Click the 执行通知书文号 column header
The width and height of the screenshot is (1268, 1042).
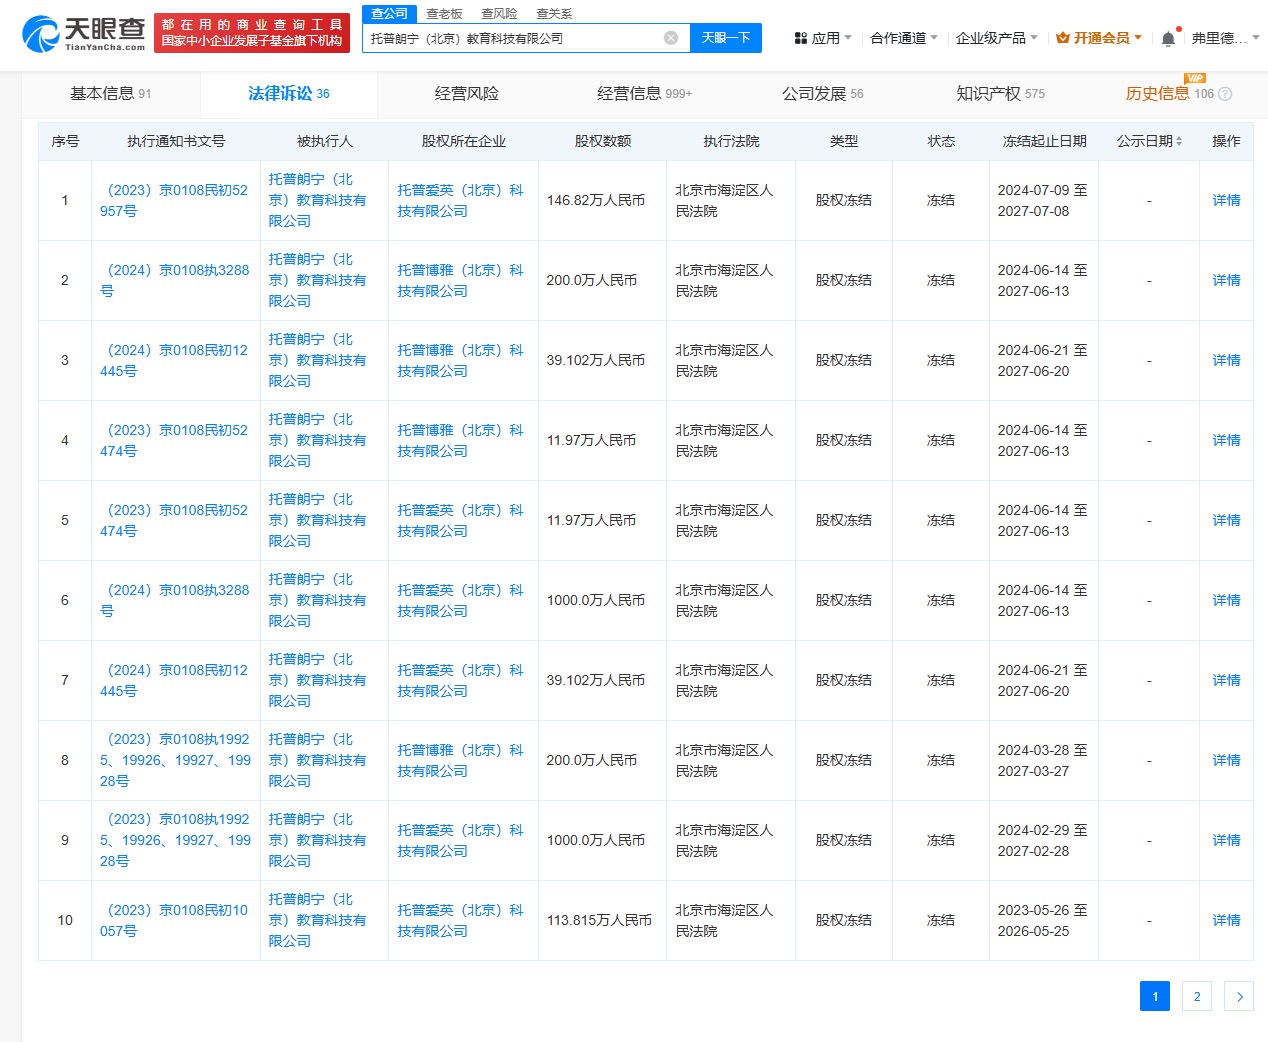pyautogui.click(x=176, y=141)
